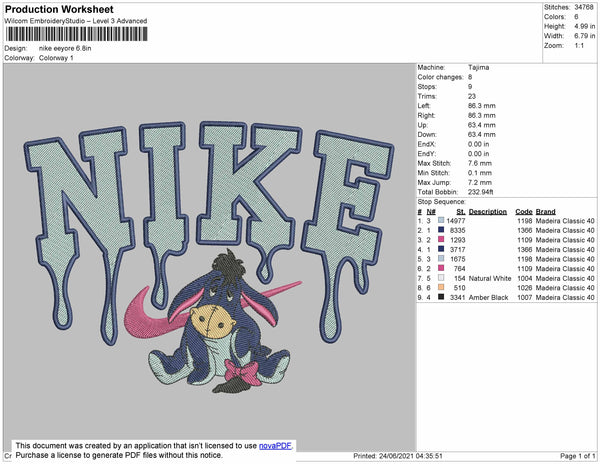This screenshot has width=600, height=464.
Task: Select stop 3 pink swatch with 1293 stitches
Action: click(441, 240)
